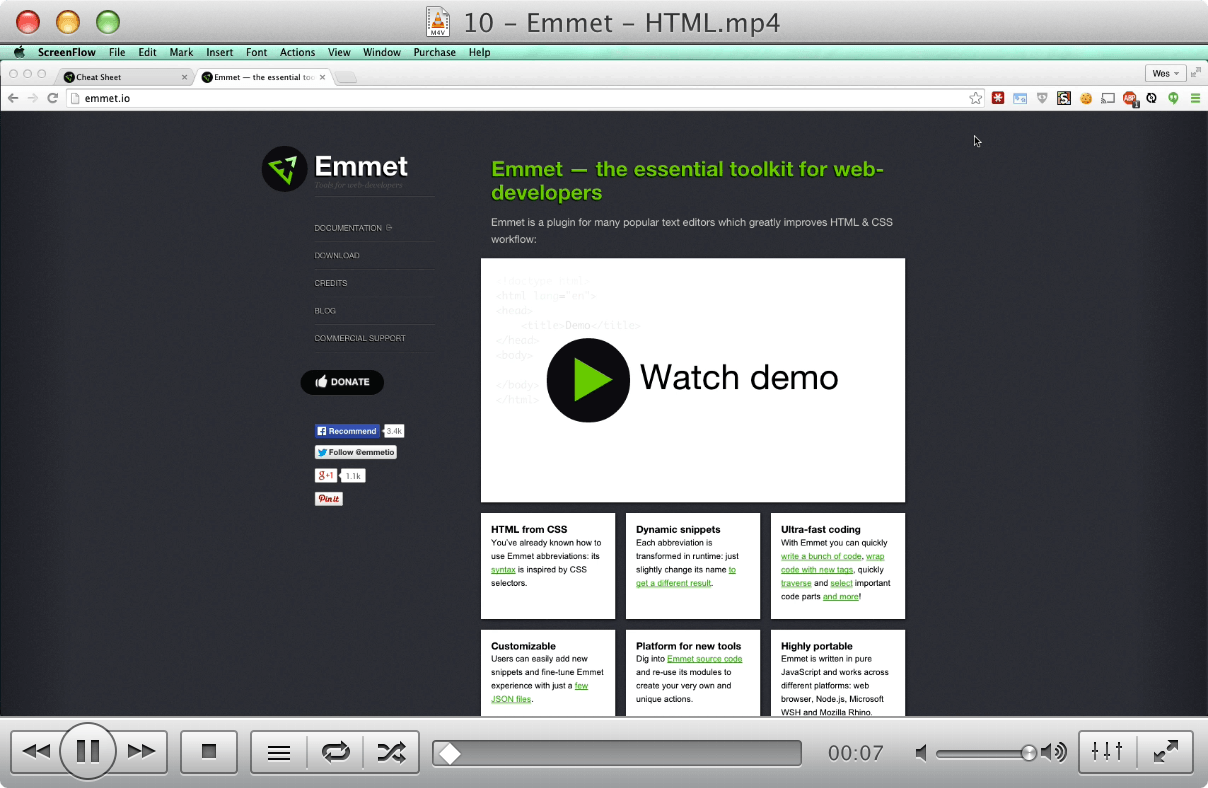Toggle loop mode in VLC
Screen dimensions: 1208x788
click(336, 751)
